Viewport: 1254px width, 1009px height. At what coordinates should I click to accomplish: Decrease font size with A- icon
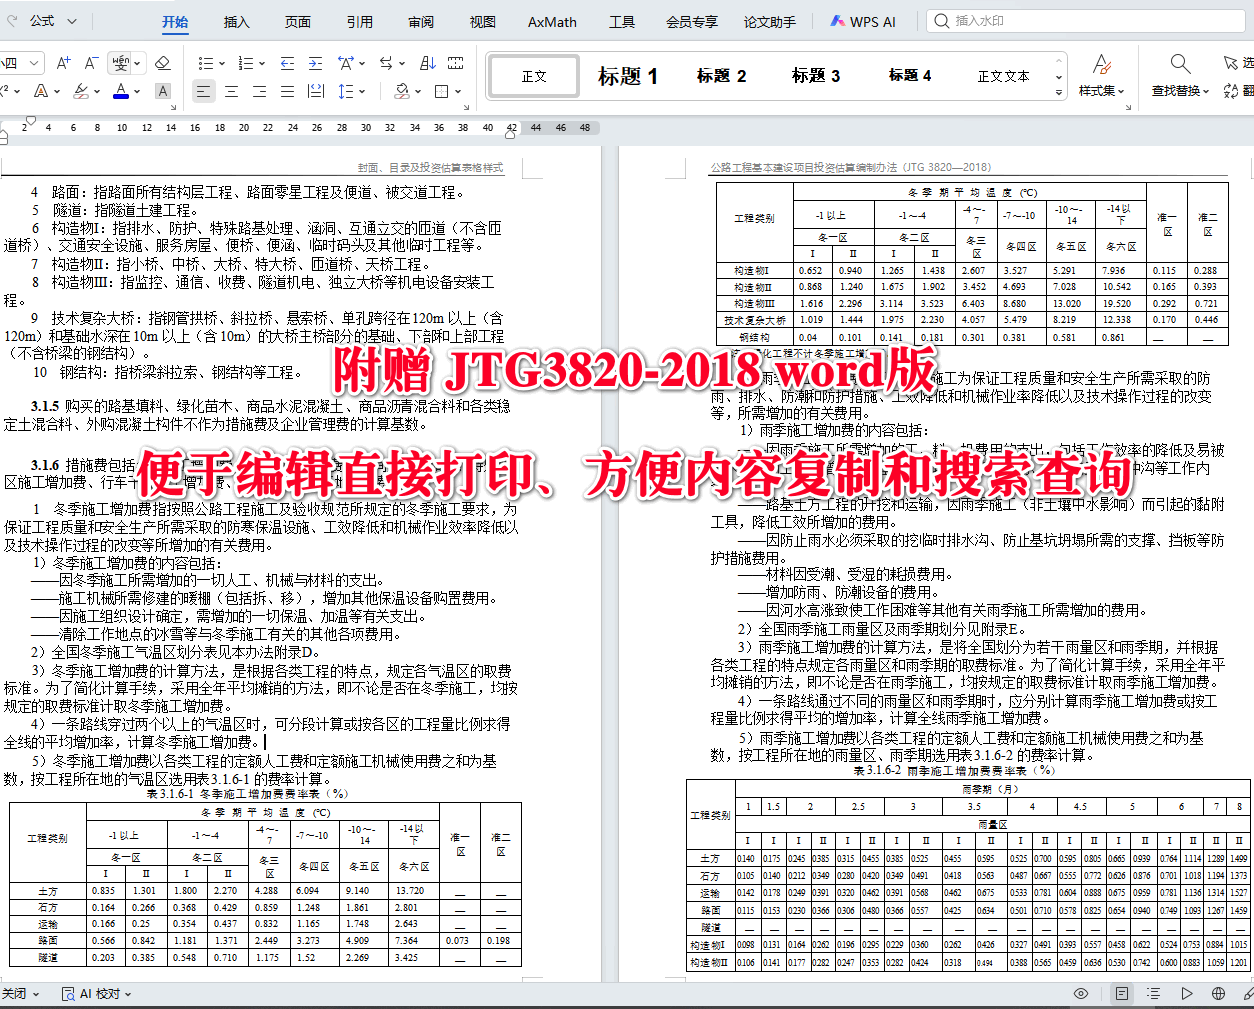coord(91,63)
